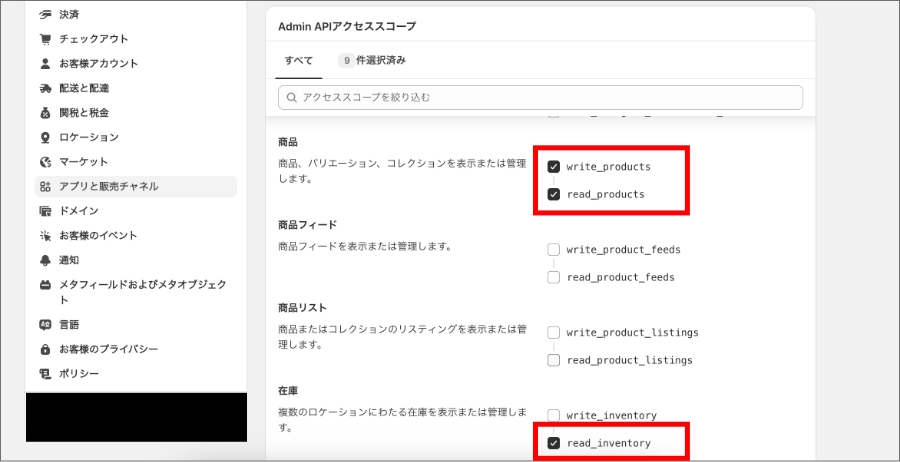
Task: Check the write_product_listings checkbox
Action: point(553,333)
